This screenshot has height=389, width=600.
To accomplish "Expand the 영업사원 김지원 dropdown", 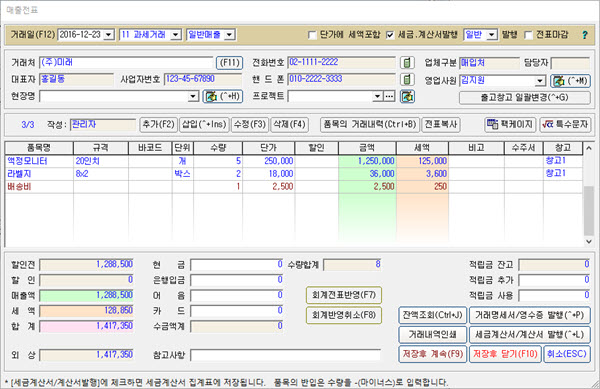I will click(x=540, y=81).
